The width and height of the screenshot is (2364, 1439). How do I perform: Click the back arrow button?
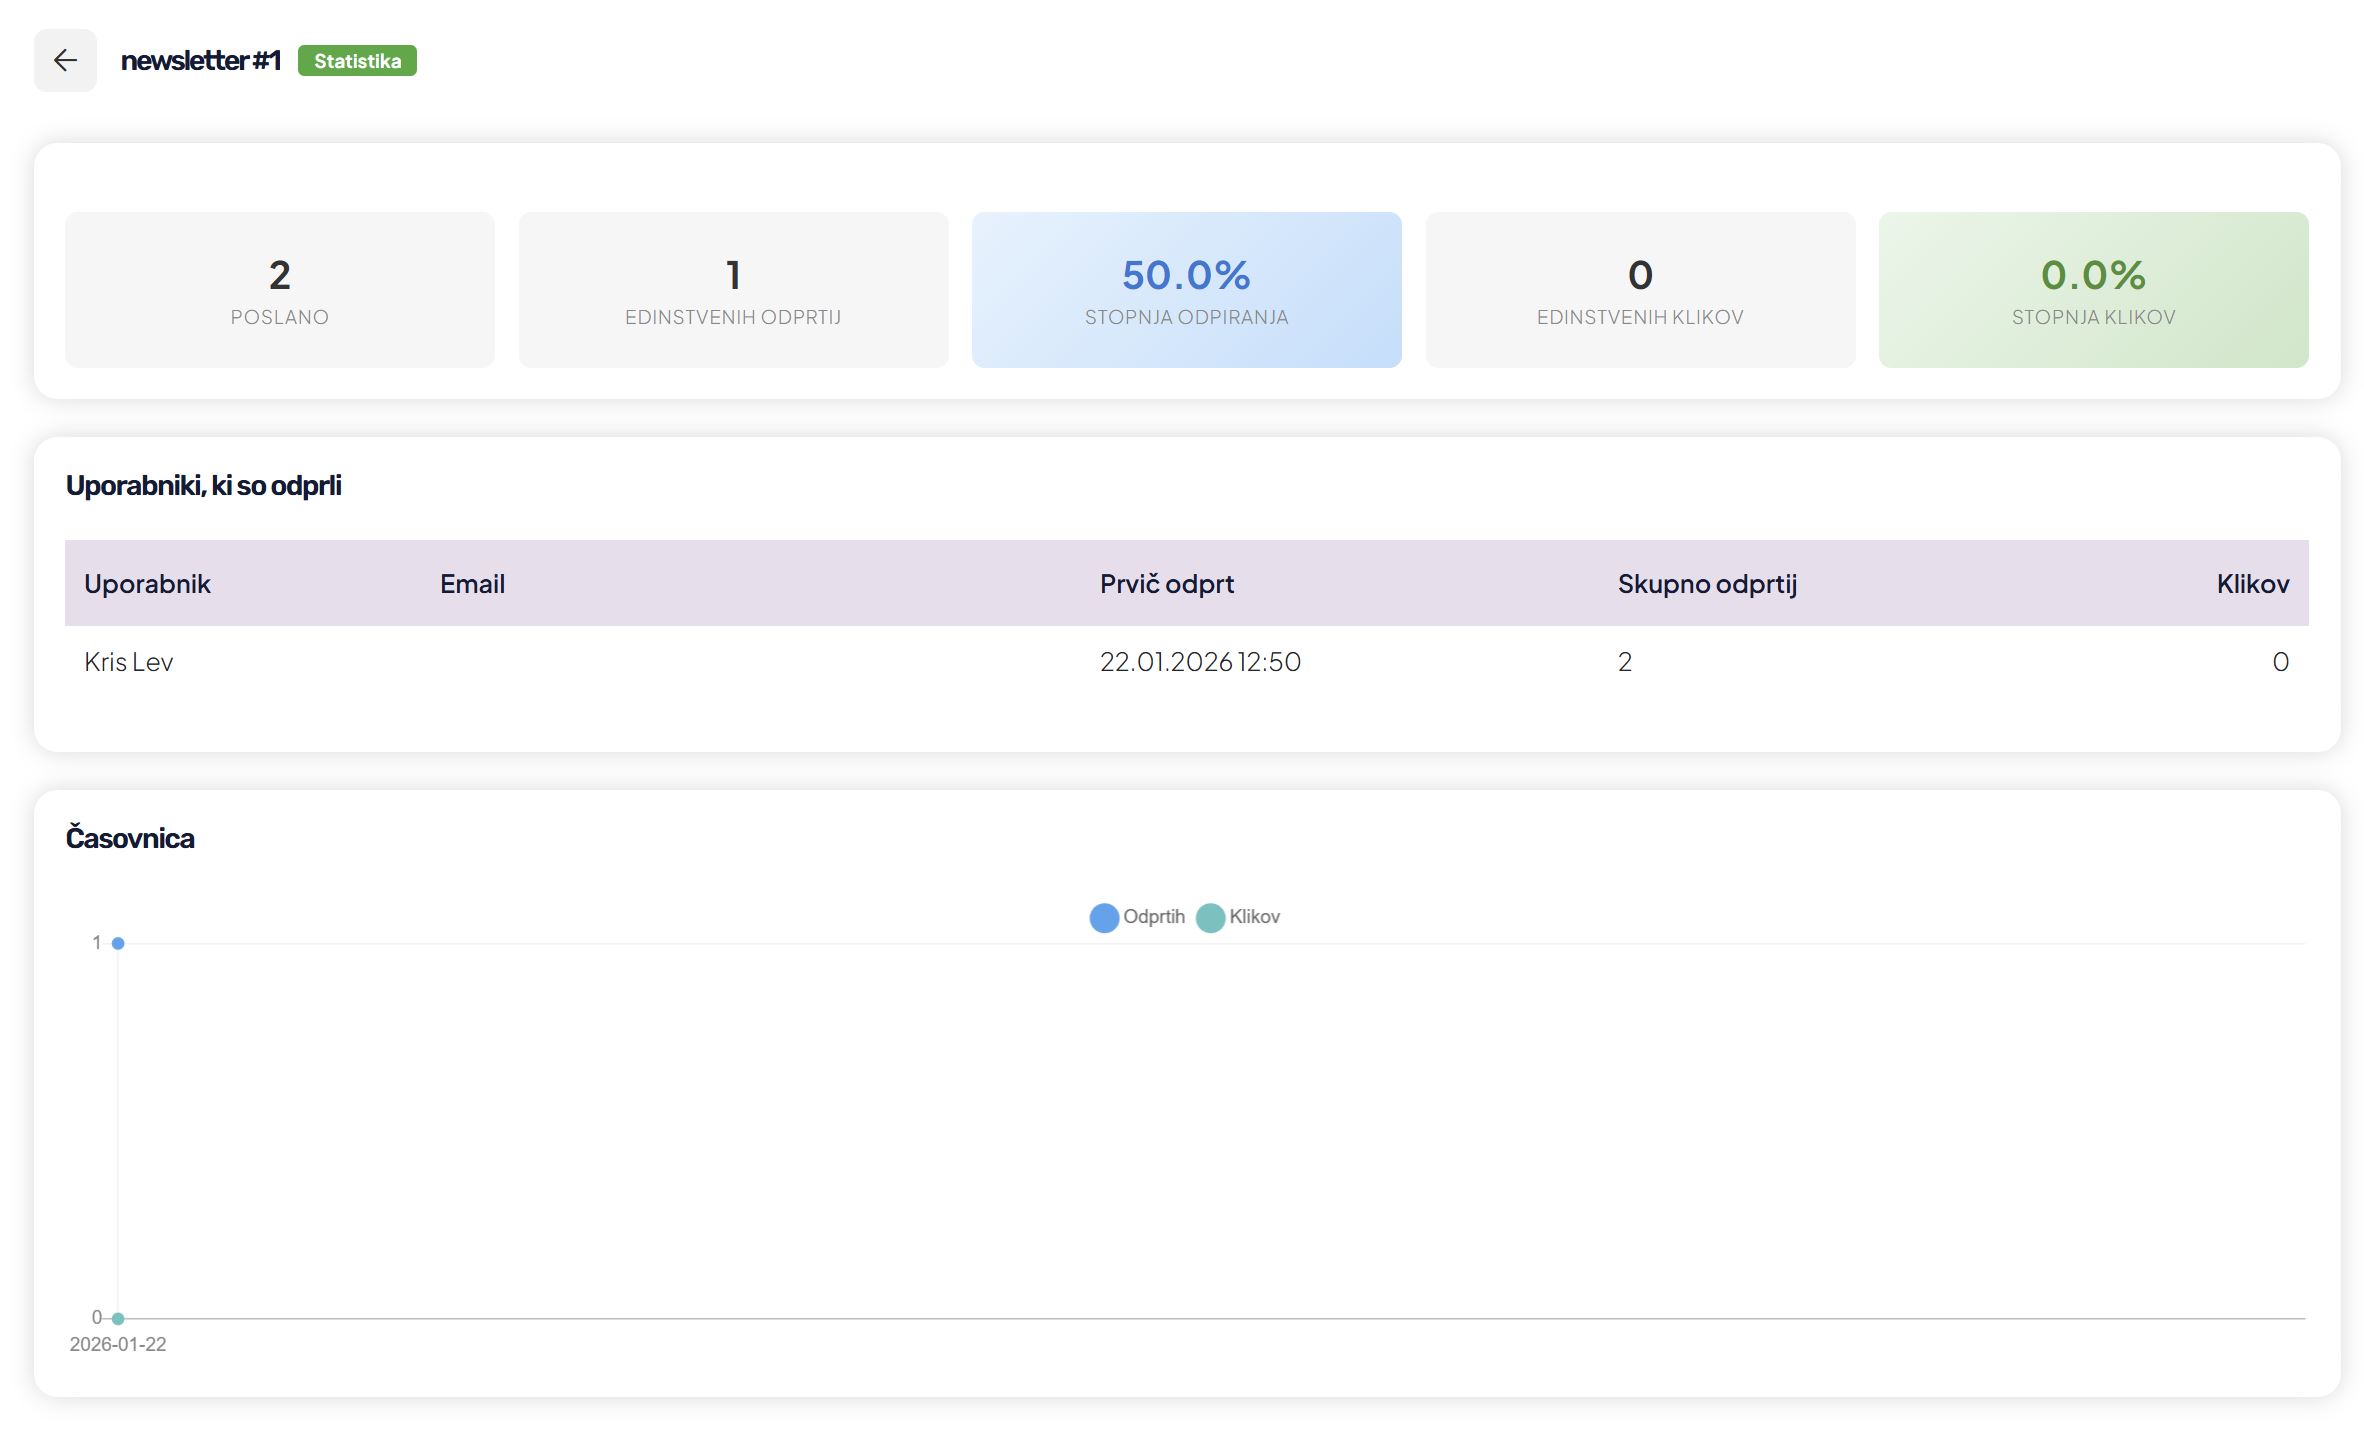point(65,61)
